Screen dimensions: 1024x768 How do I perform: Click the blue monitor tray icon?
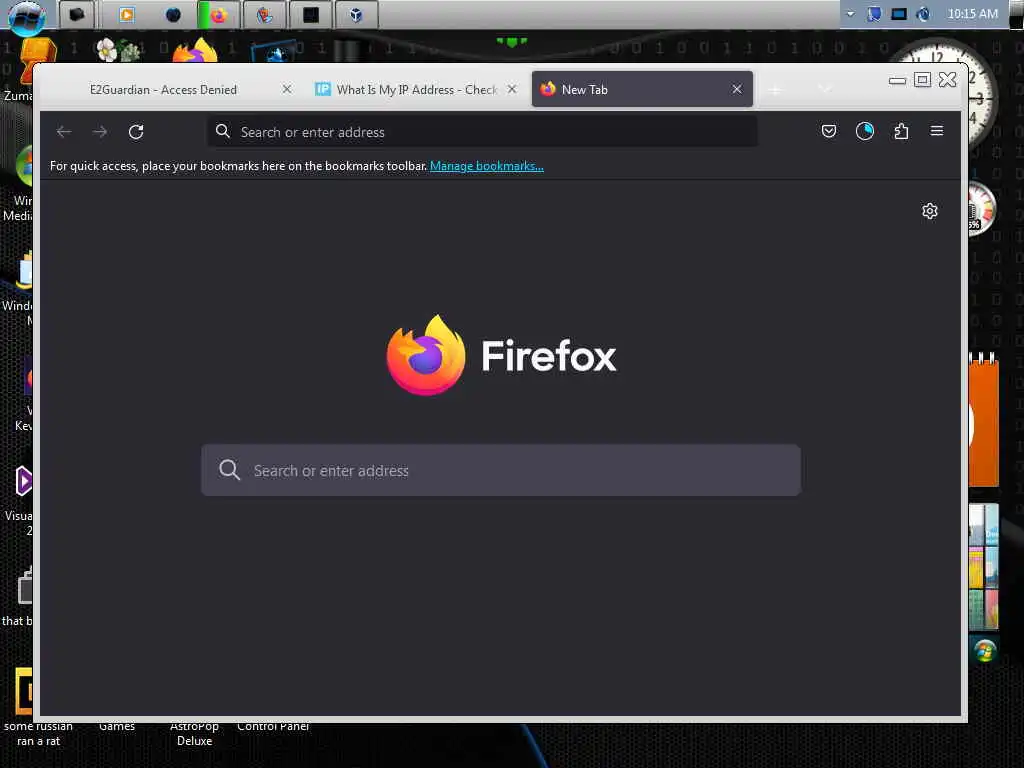(899, 14)
